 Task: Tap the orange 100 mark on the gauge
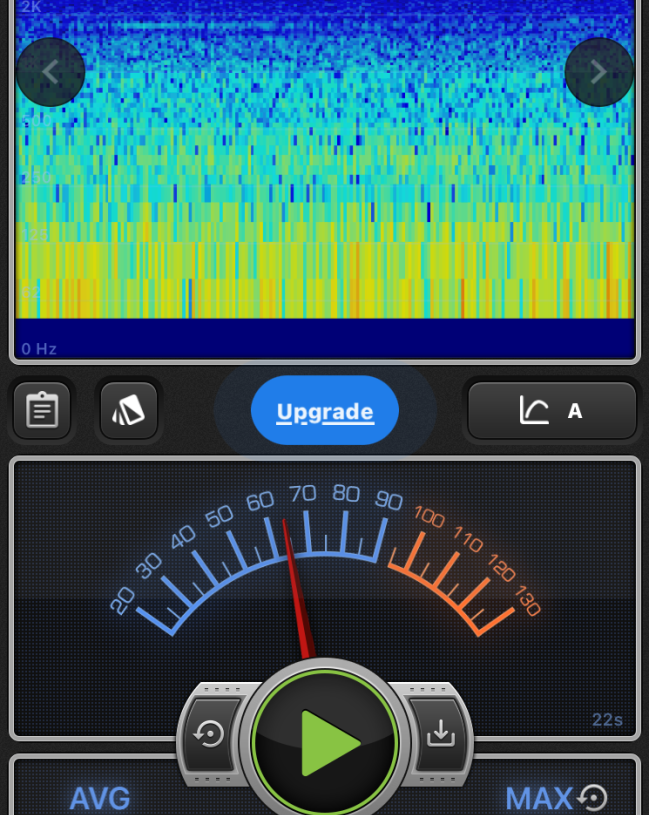pyautogui.click(x=429, y=518)
